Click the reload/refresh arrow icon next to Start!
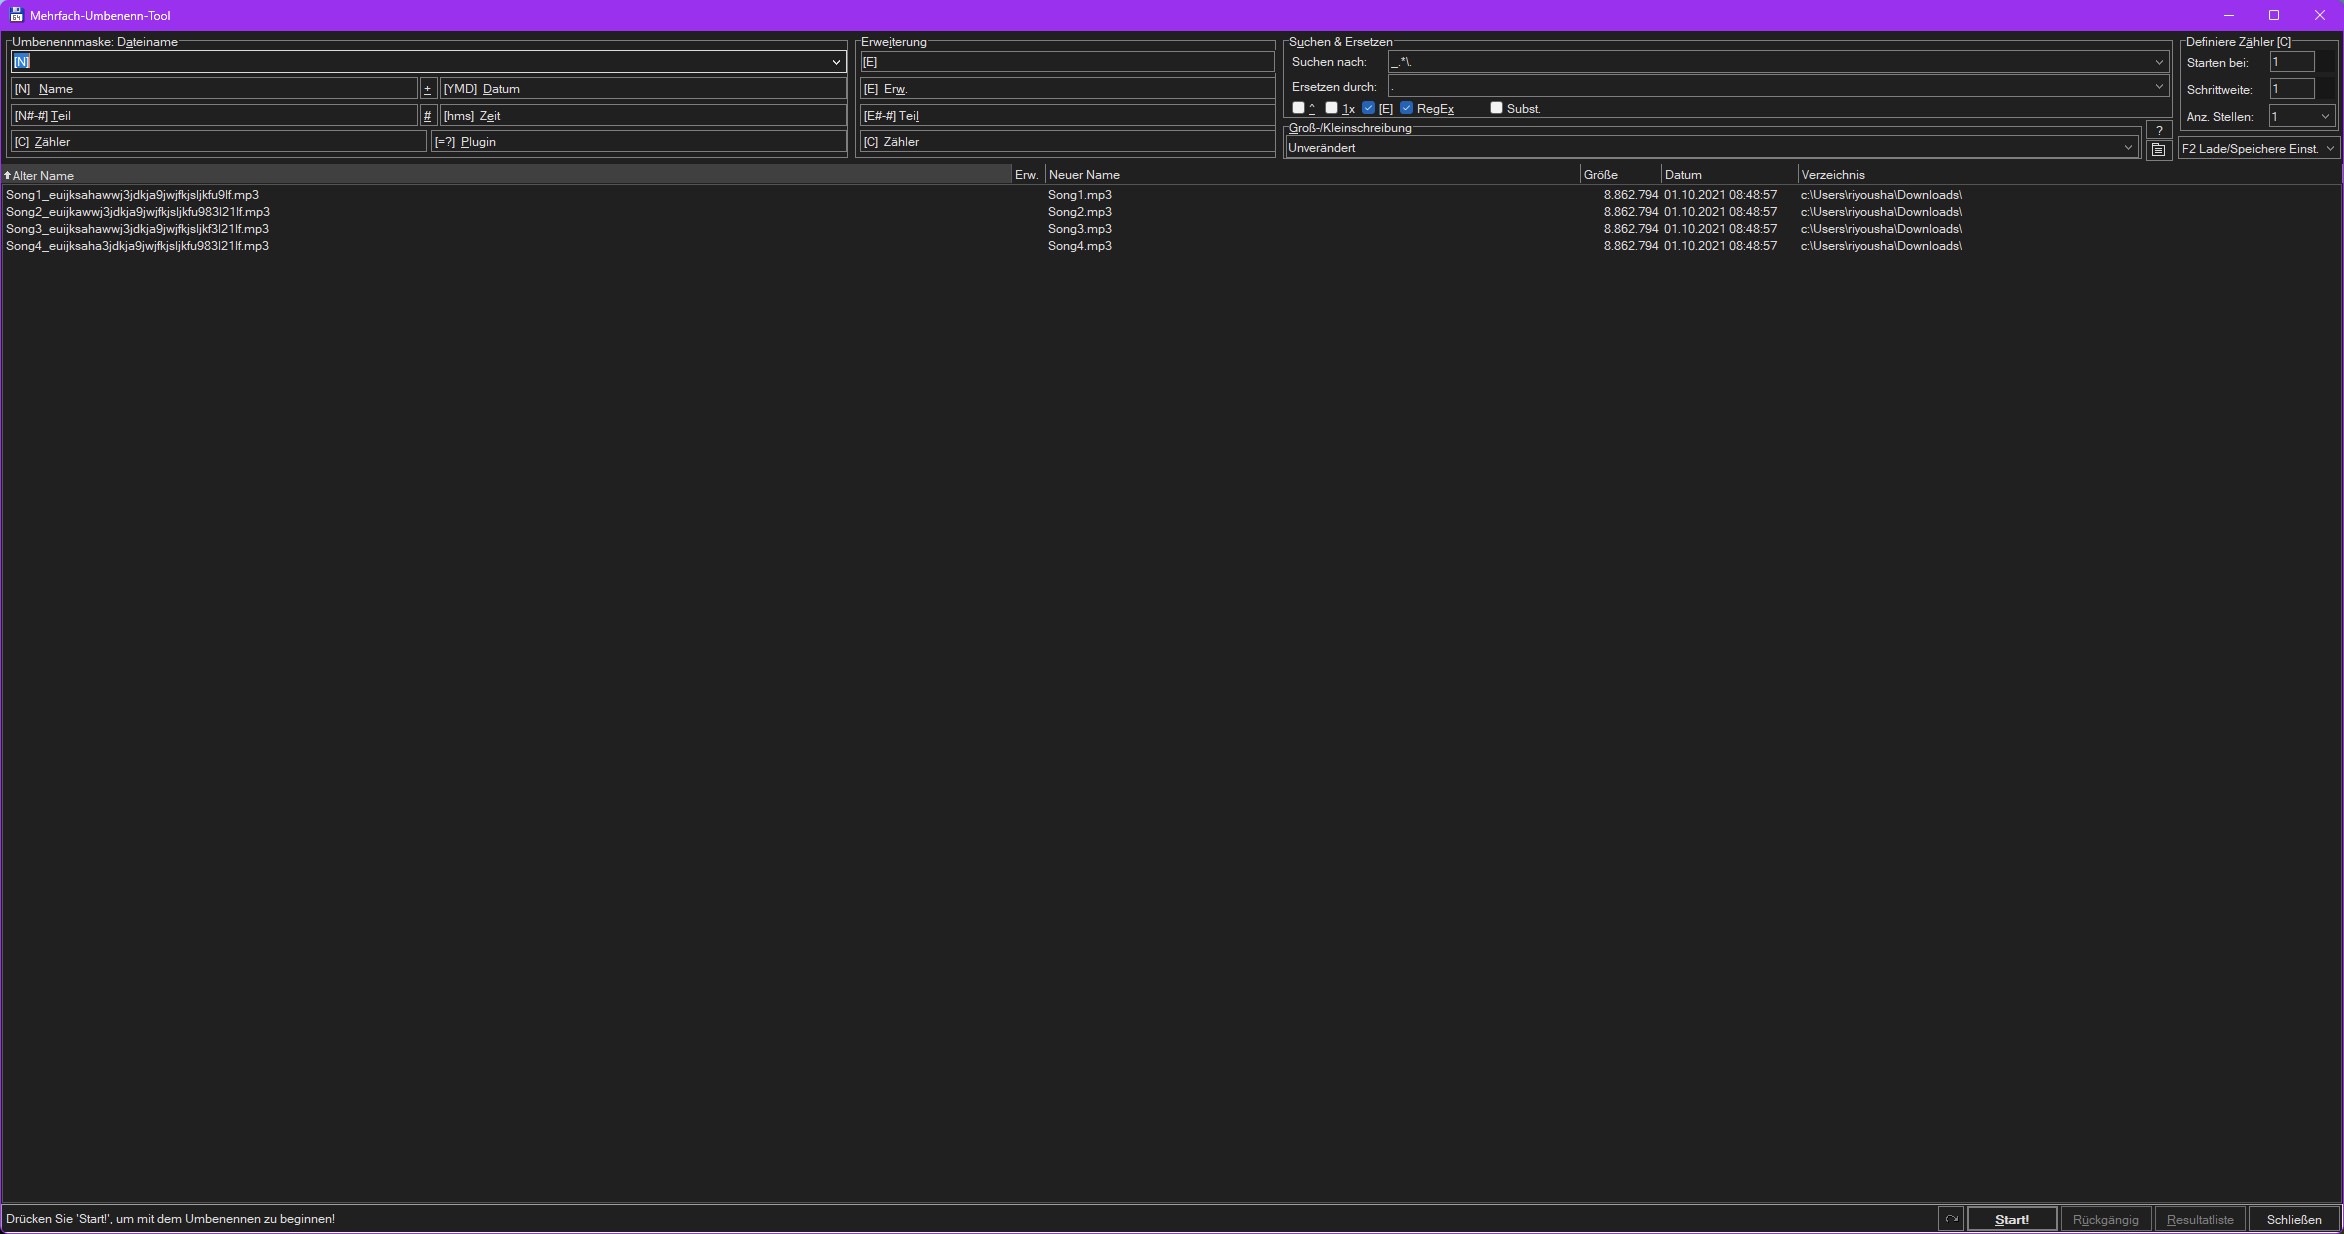 pyautogui.click(x=1951, y=1219)
